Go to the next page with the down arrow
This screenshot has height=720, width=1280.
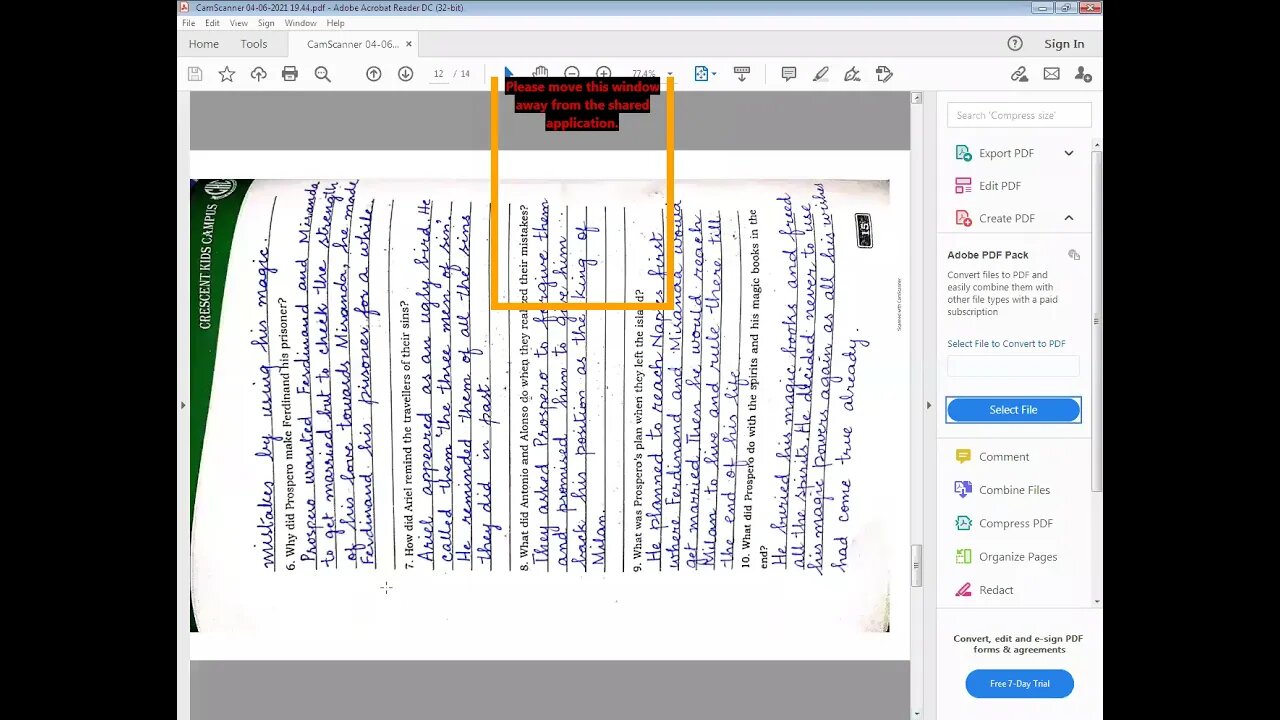point(405,74)
